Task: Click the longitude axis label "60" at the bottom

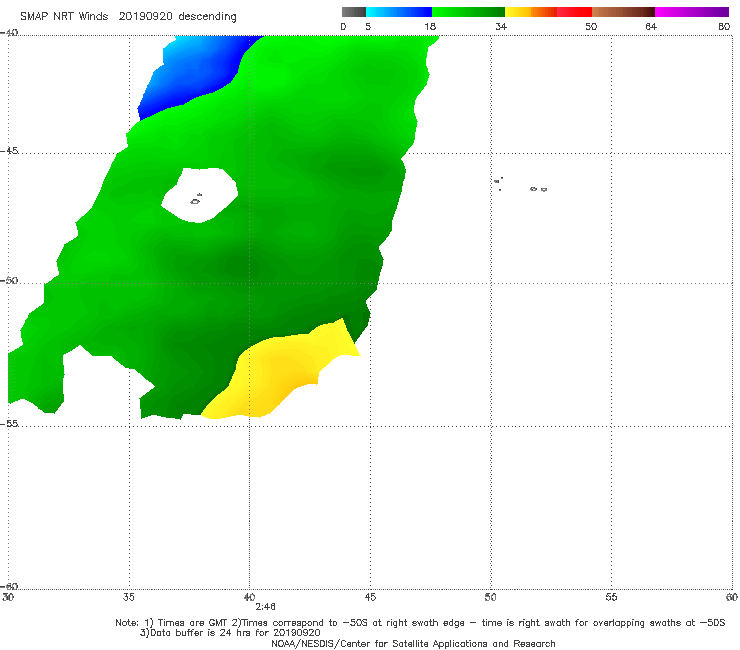Action: (x=732, y=598)
